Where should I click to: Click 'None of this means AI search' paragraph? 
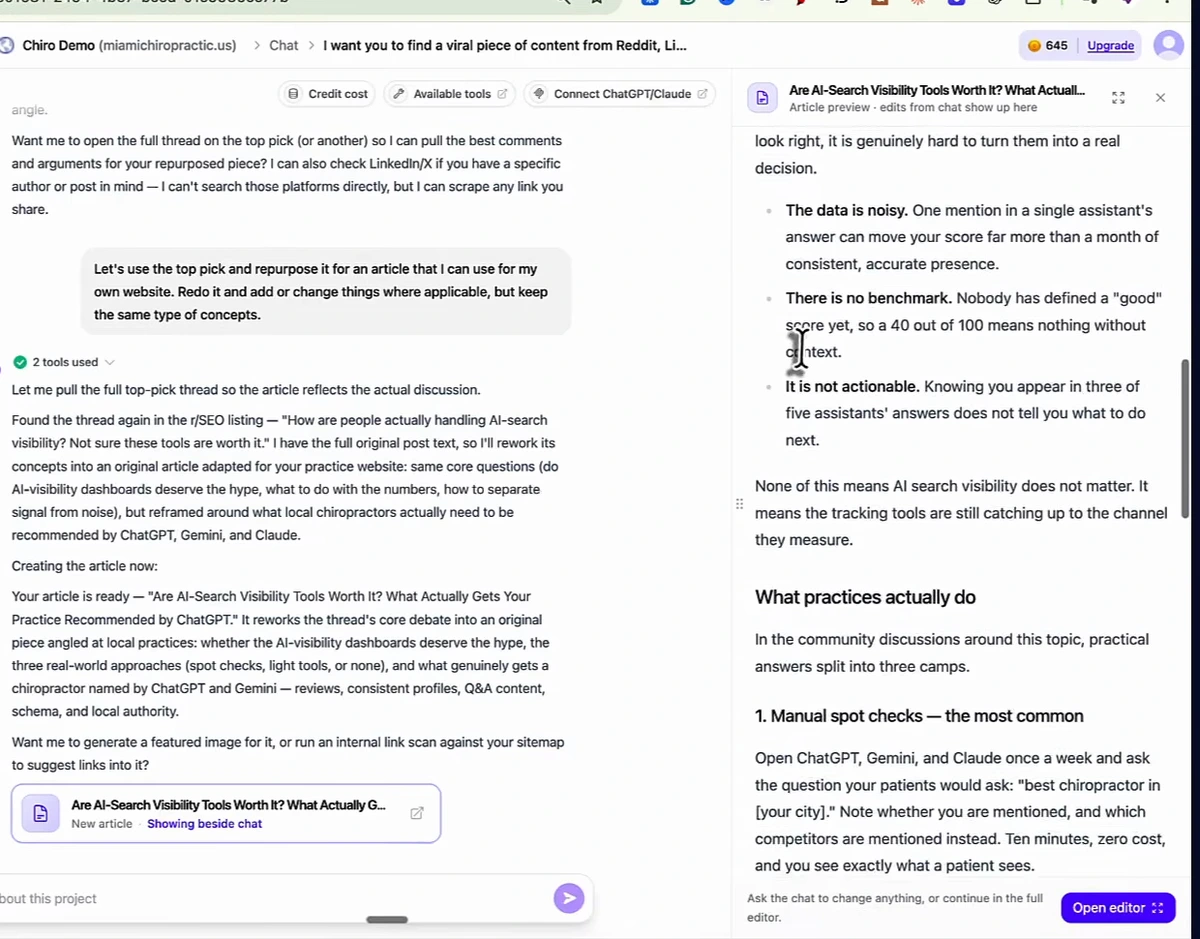point(961,513)
